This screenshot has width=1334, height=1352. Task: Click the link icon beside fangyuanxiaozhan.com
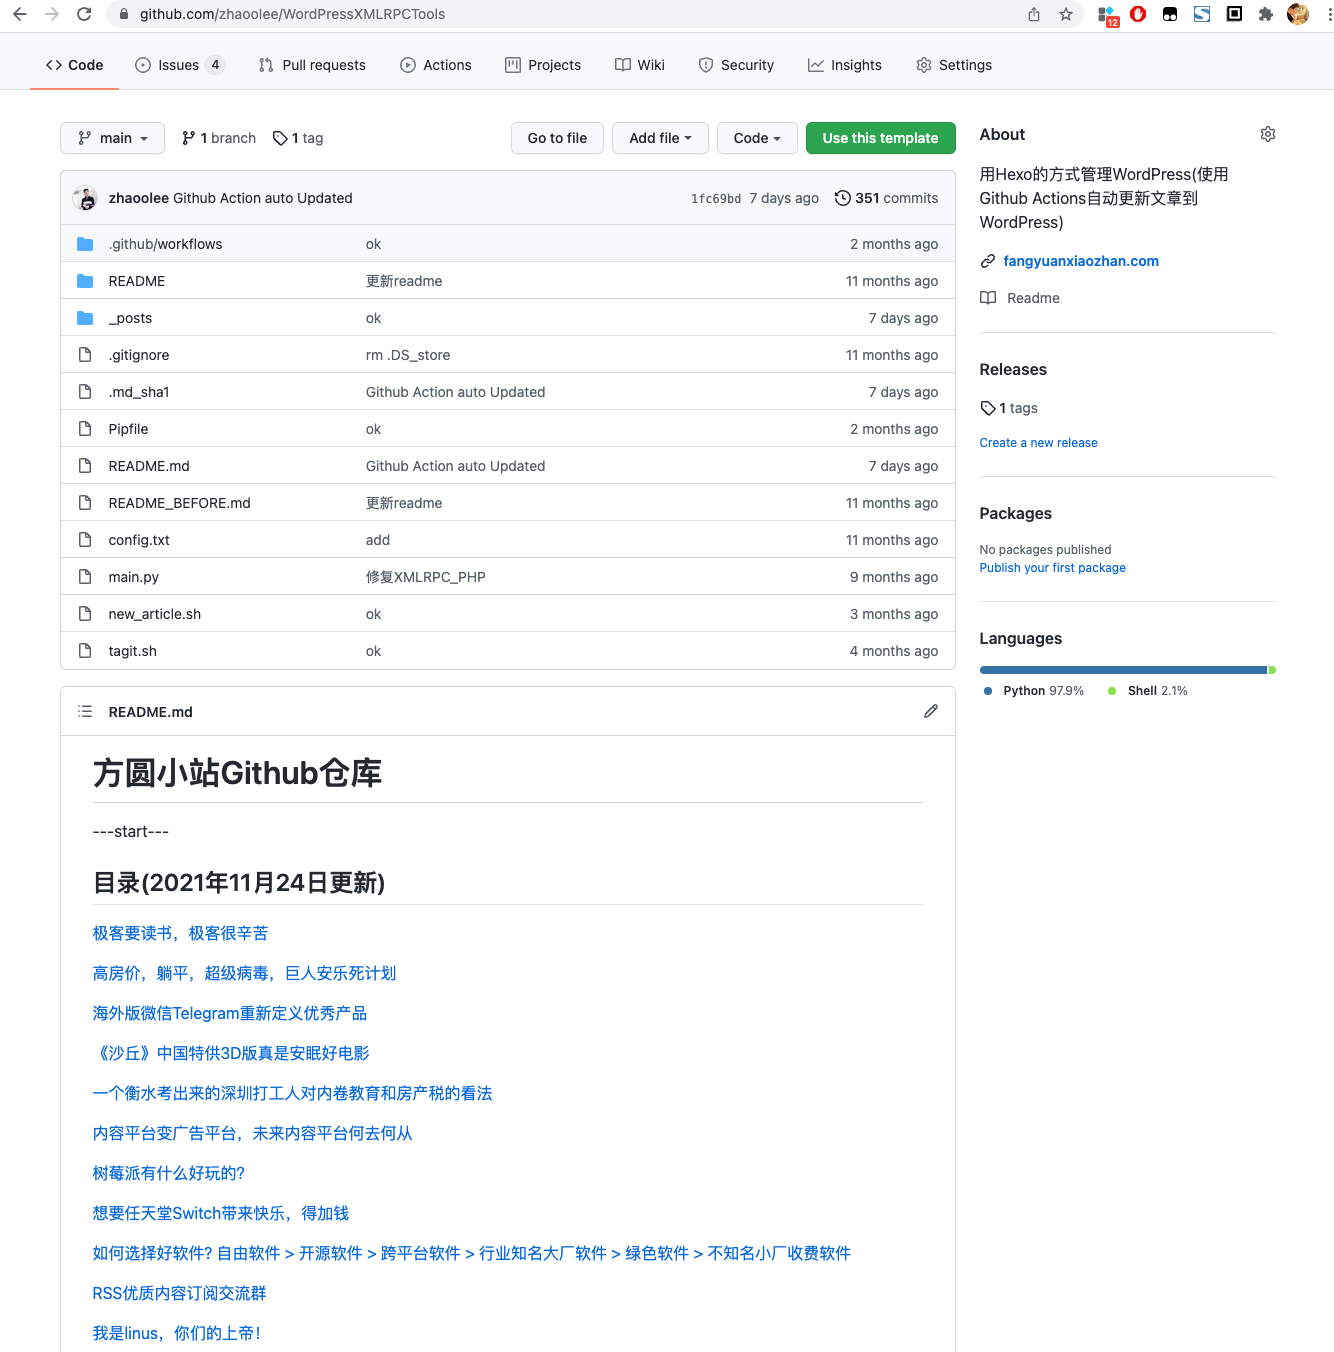click(x=988, y=261)
